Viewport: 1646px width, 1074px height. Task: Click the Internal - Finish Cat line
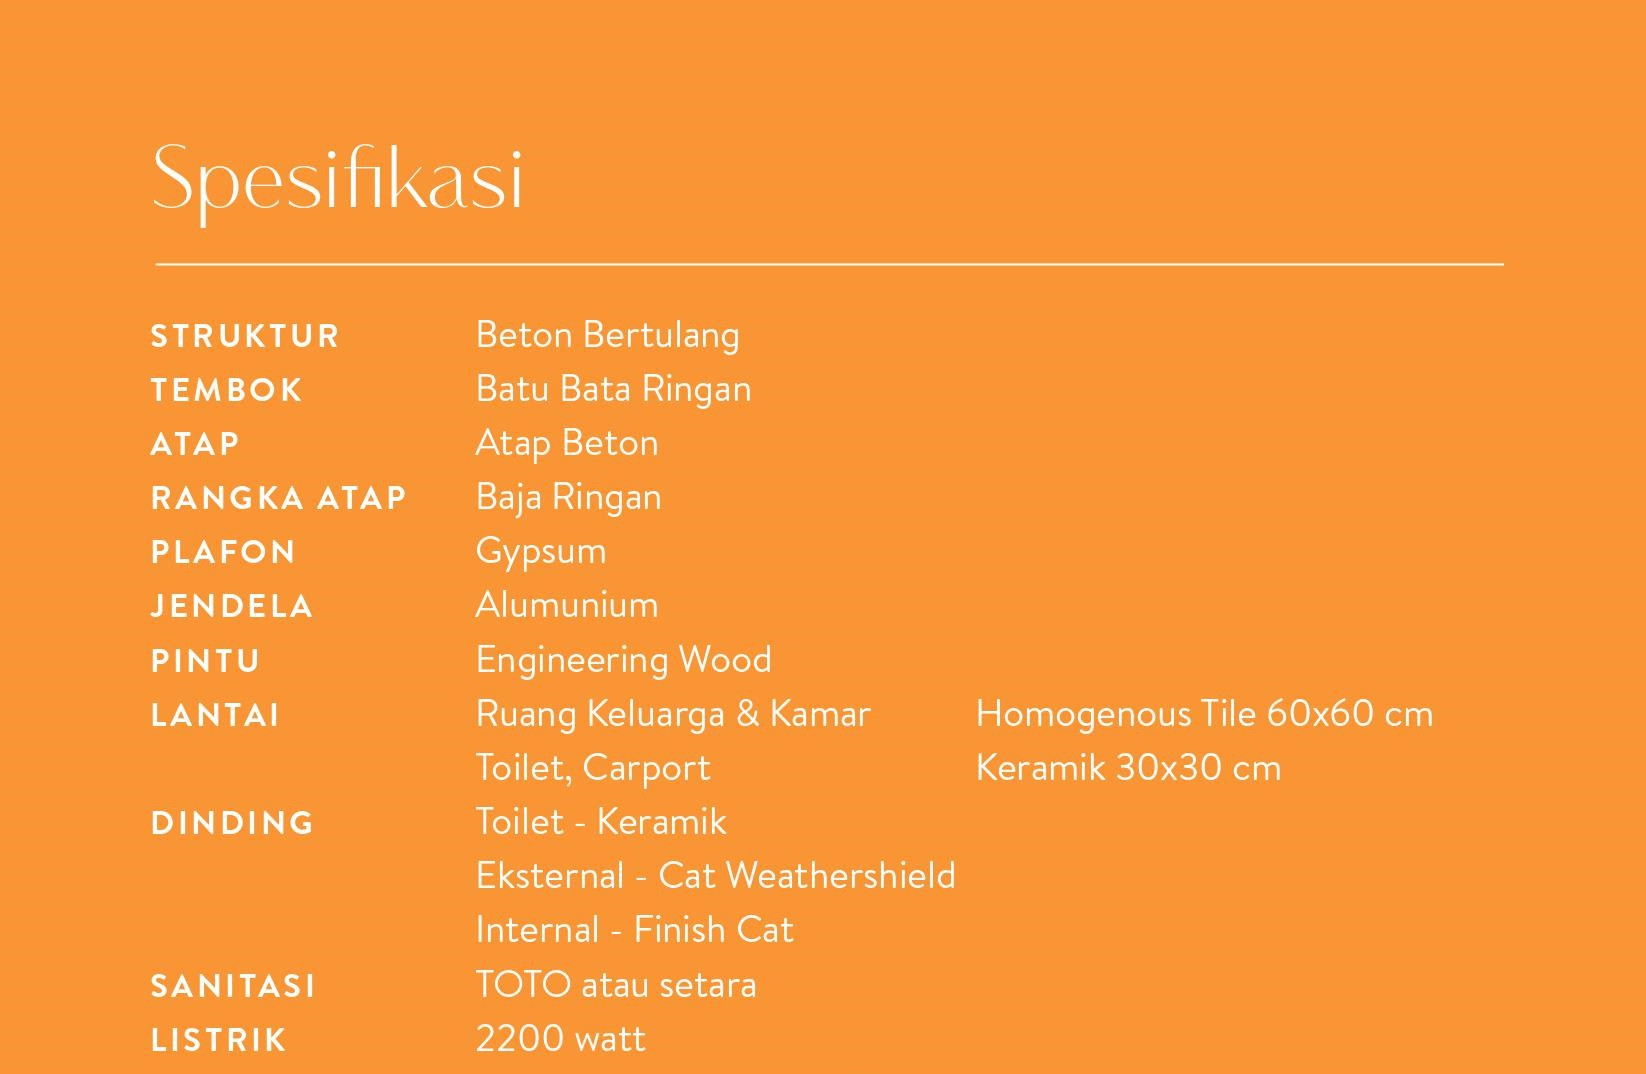pos(634,930)
